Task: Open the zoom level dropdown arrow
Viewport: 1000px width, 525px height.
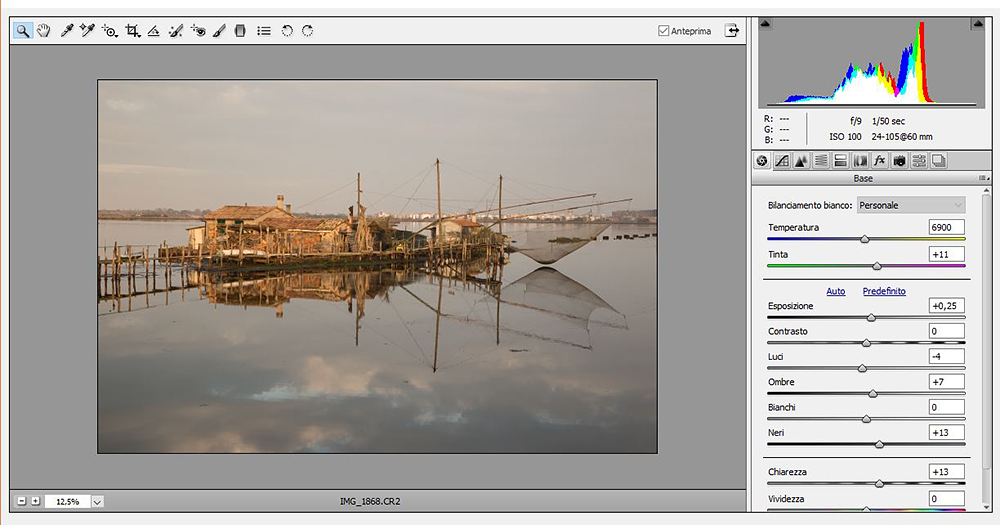Action: click(97, 502)
